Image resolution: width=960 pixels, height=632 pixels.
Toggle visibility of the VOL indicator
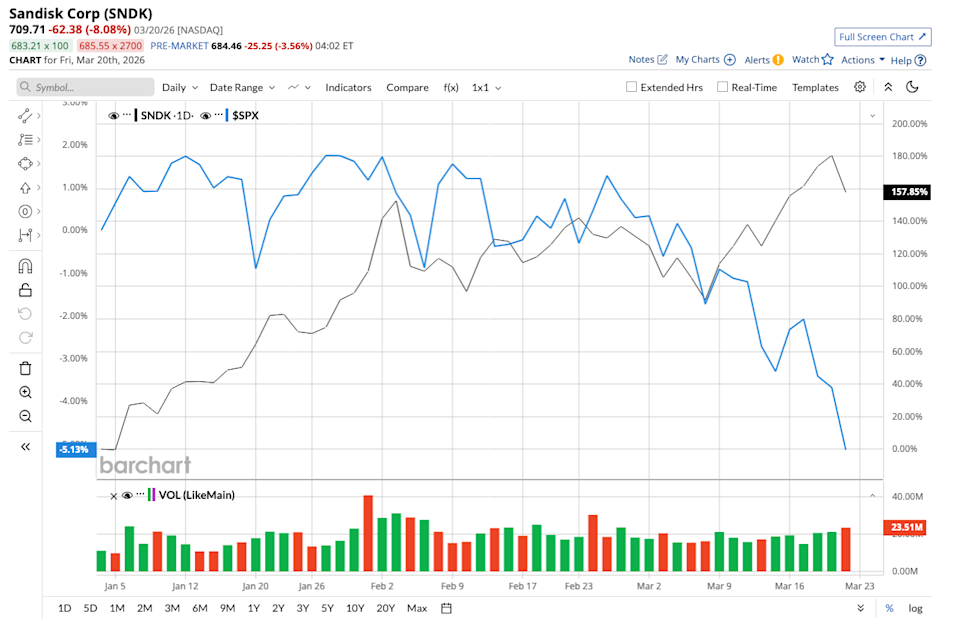pos(127,495)
